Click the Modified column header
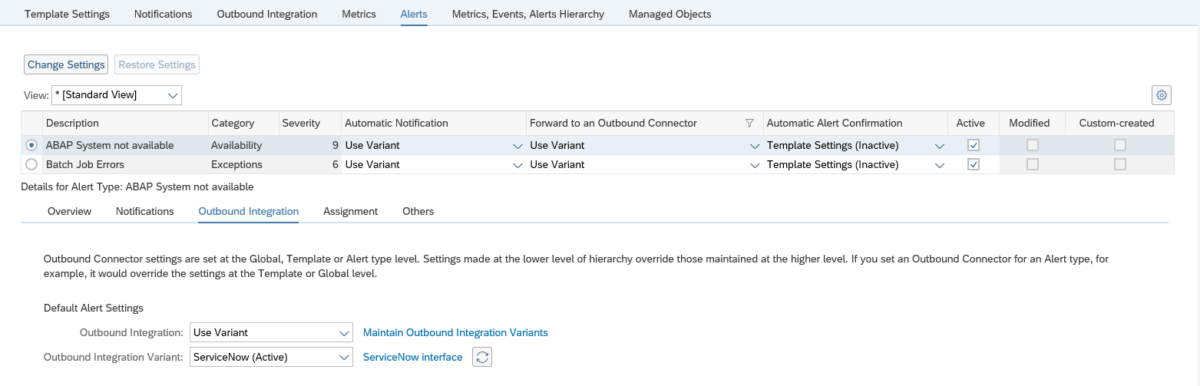1200x386 pixels. 1029,123
